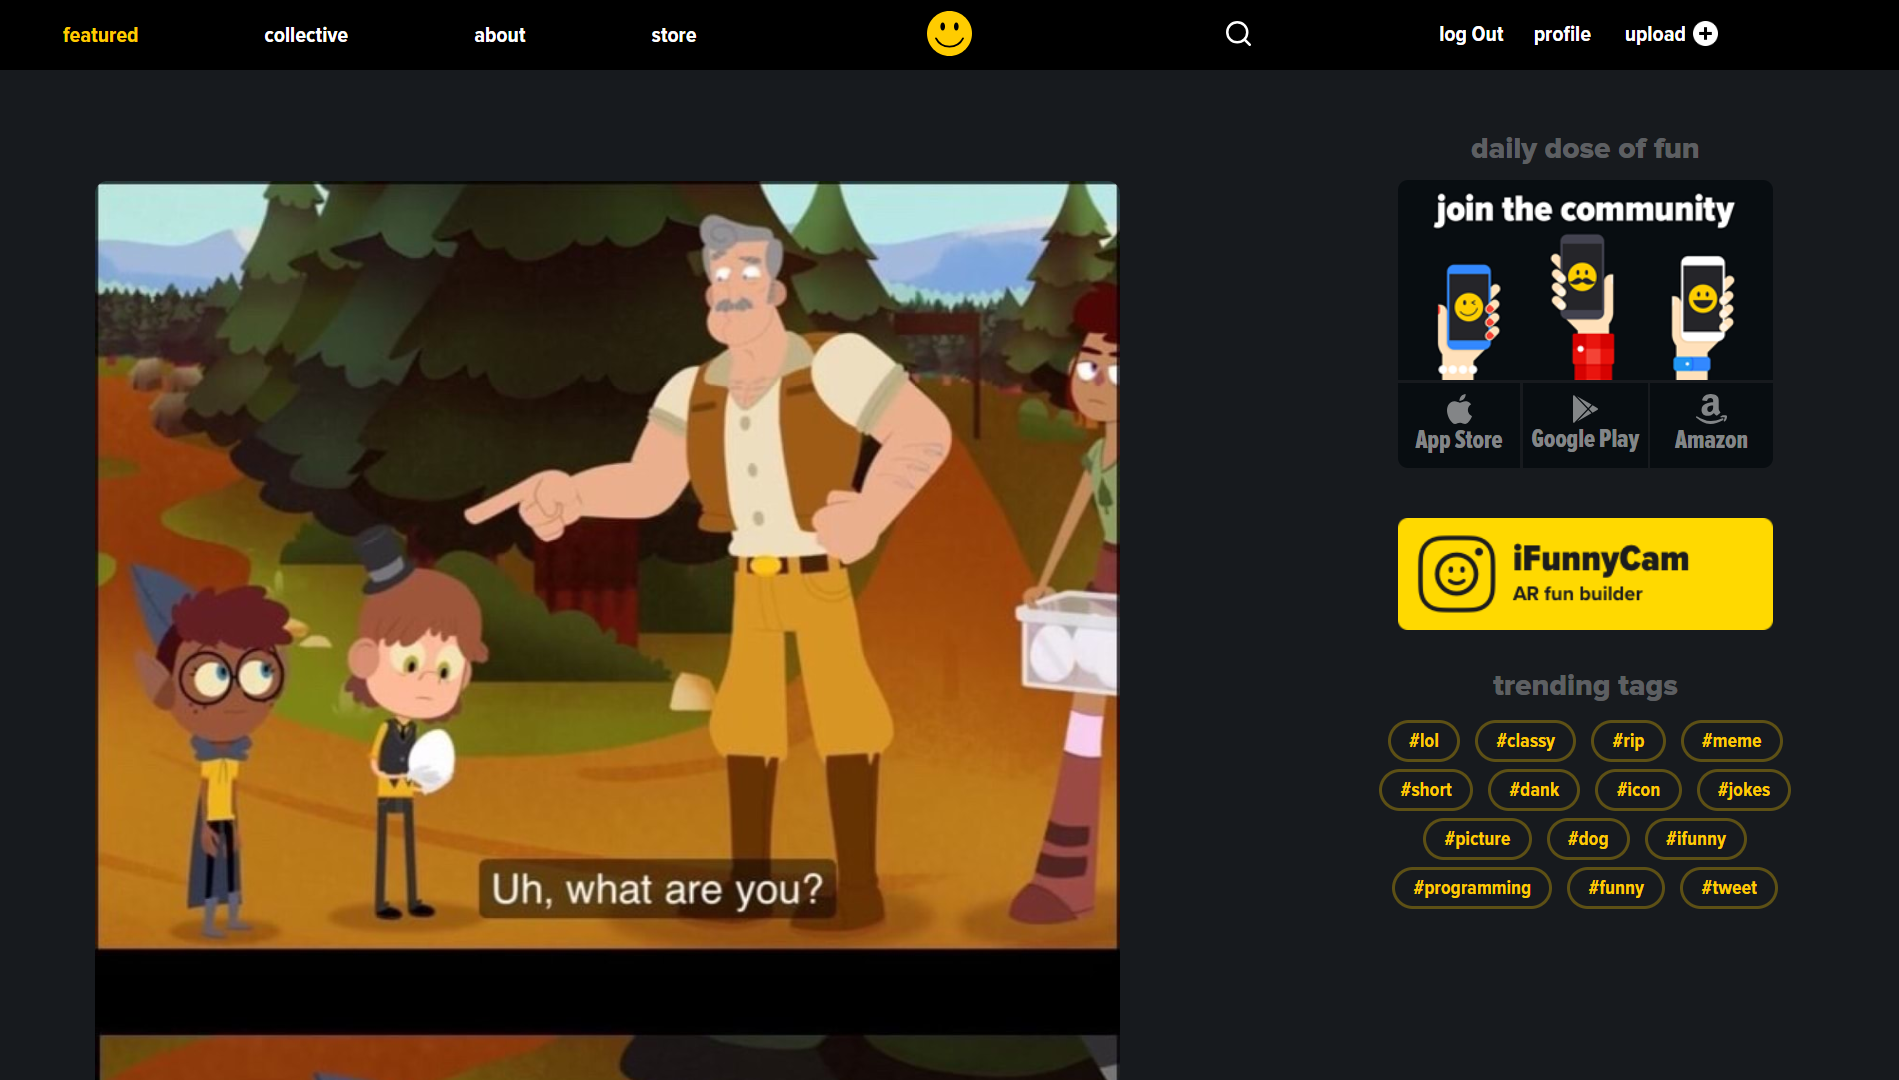Open the iFunnyCam AR fun builder banner
Screen dimensions: 1899x1080
[1585, 574]
